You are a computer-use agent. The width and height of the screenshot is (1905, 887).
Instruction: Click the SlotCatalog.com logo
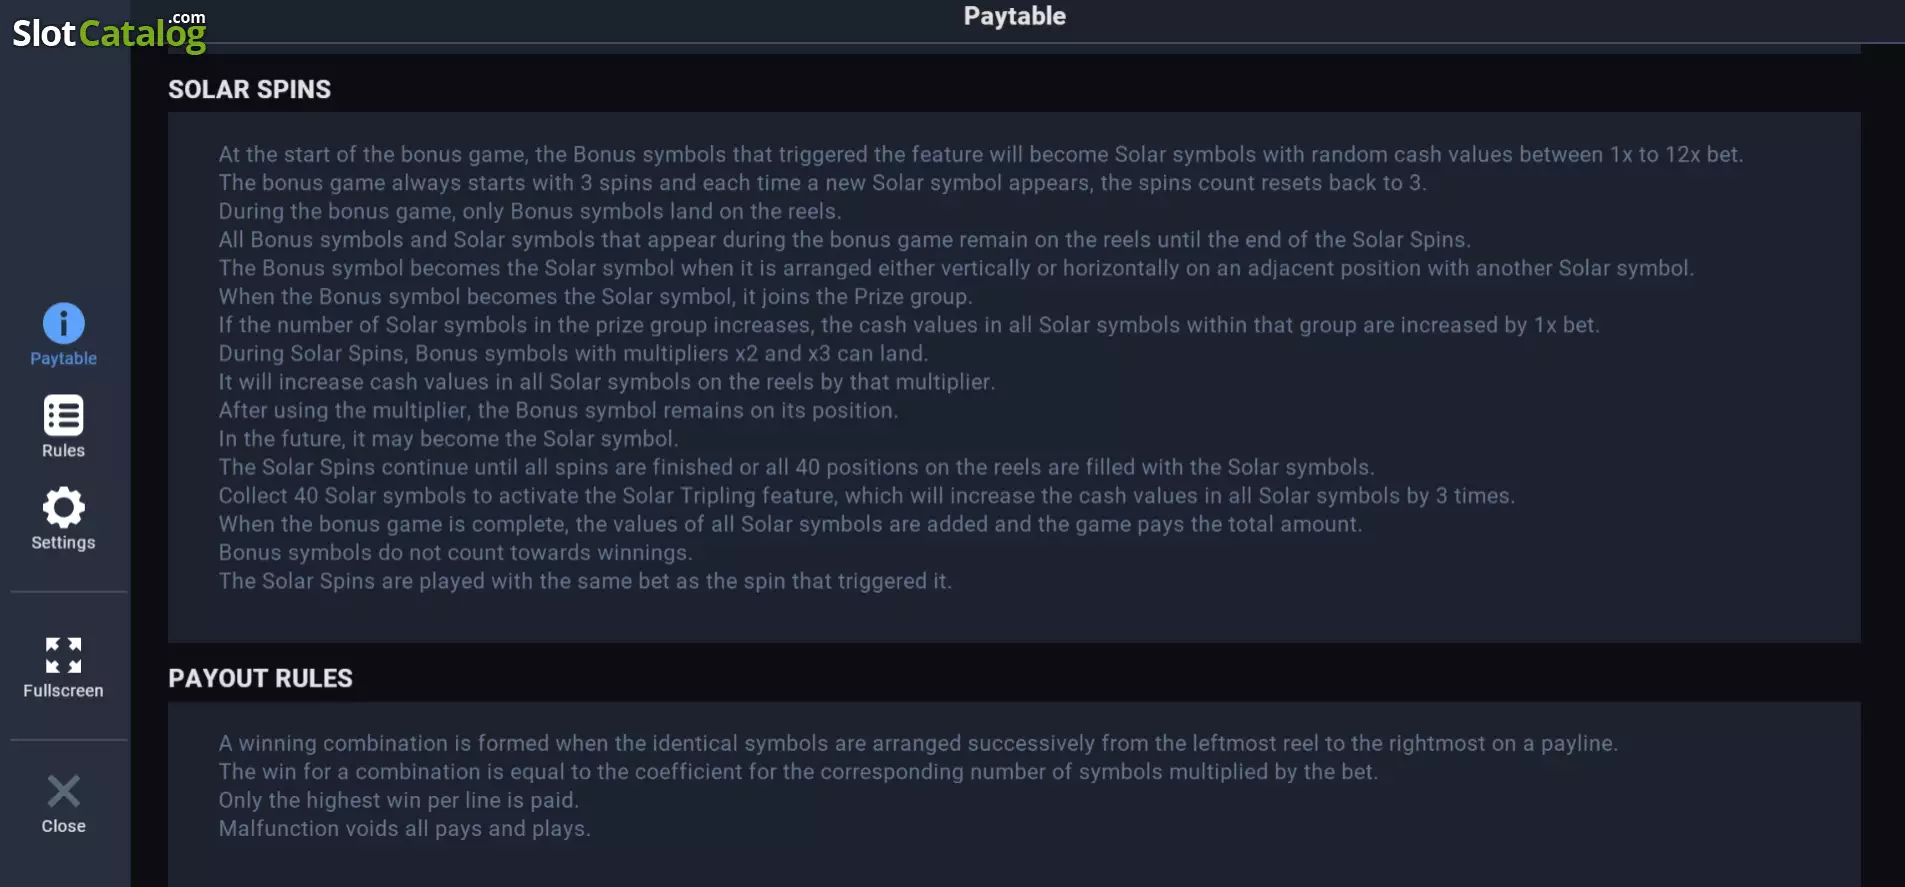click(109, 31)
